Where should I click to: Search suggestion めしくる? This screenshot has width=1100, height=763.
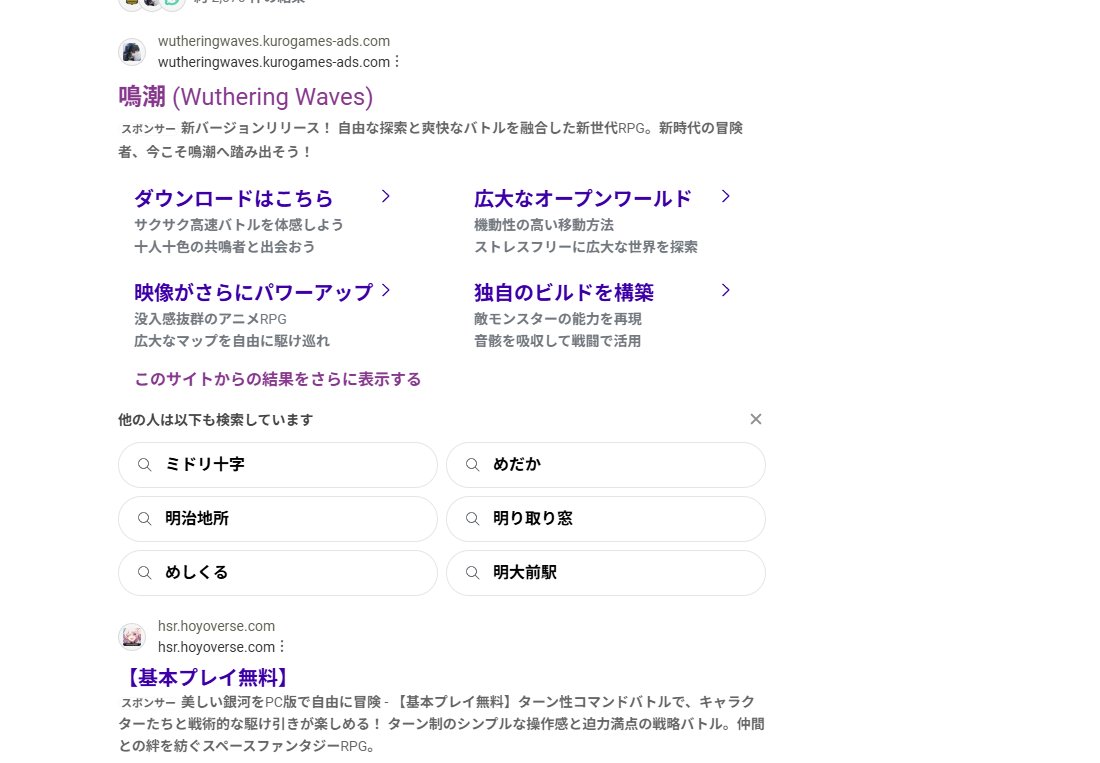pyautogui.click(x=278, y=573)
